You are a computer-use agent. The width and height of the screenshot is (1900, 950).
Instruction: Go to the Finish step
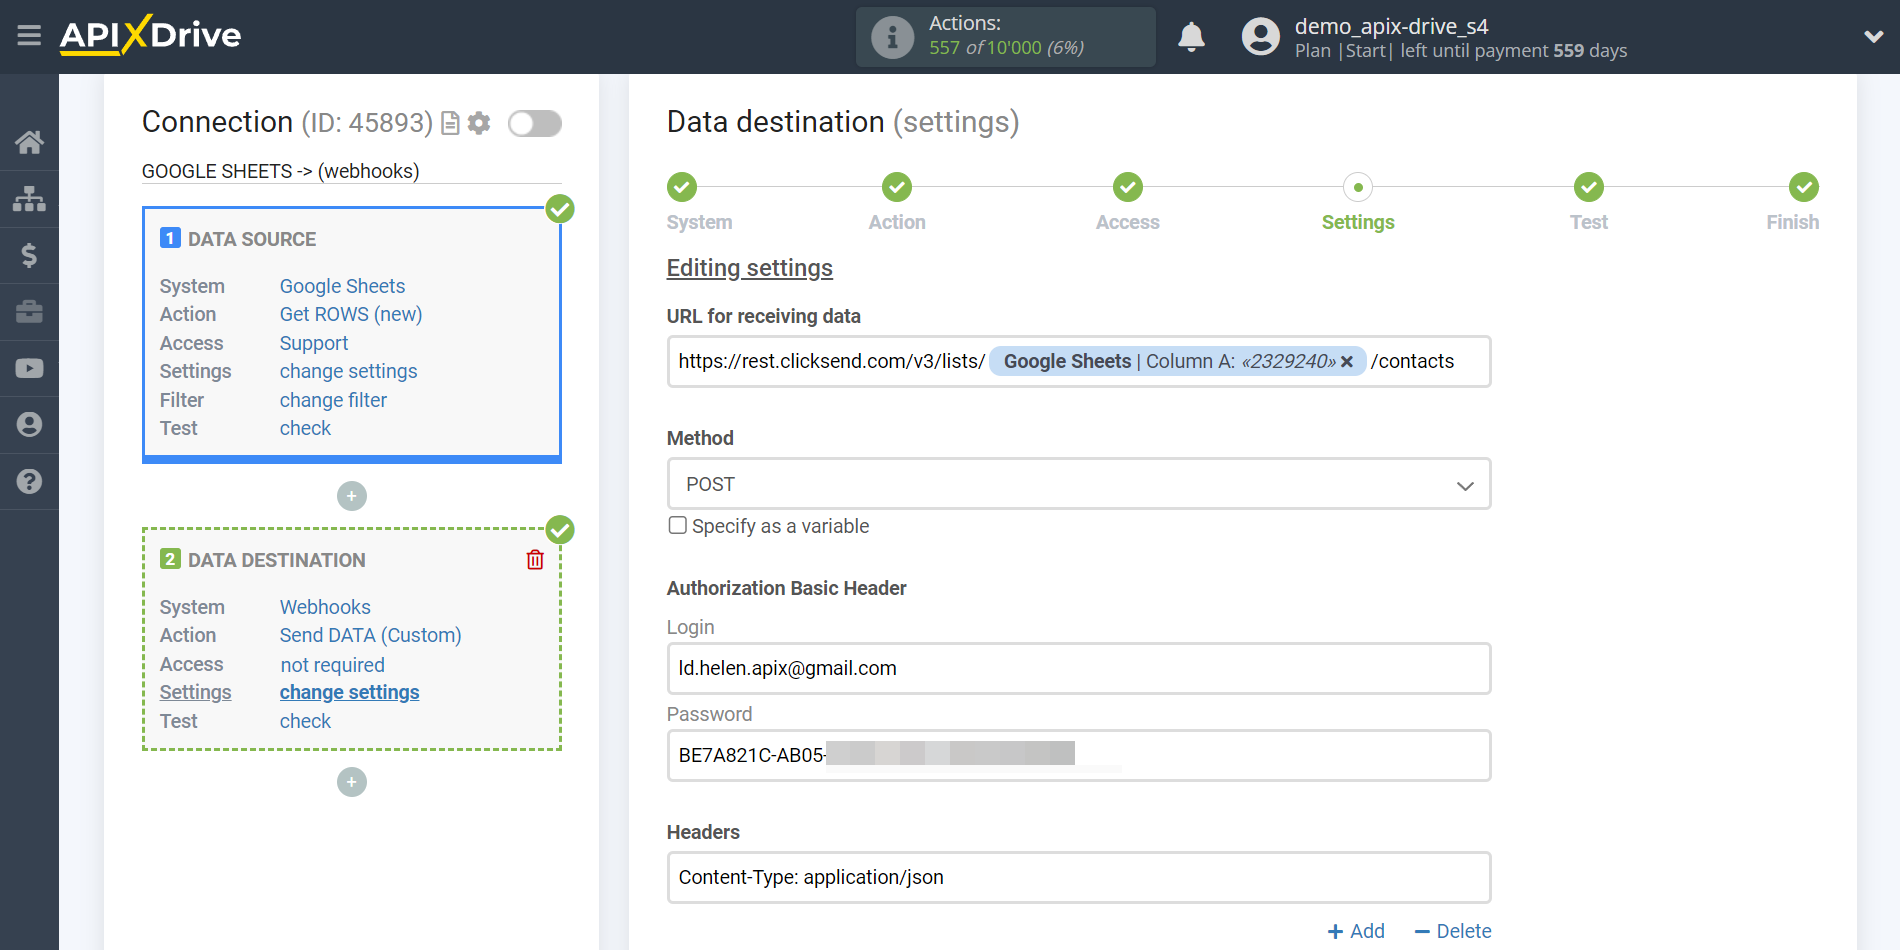[1804, 187]
